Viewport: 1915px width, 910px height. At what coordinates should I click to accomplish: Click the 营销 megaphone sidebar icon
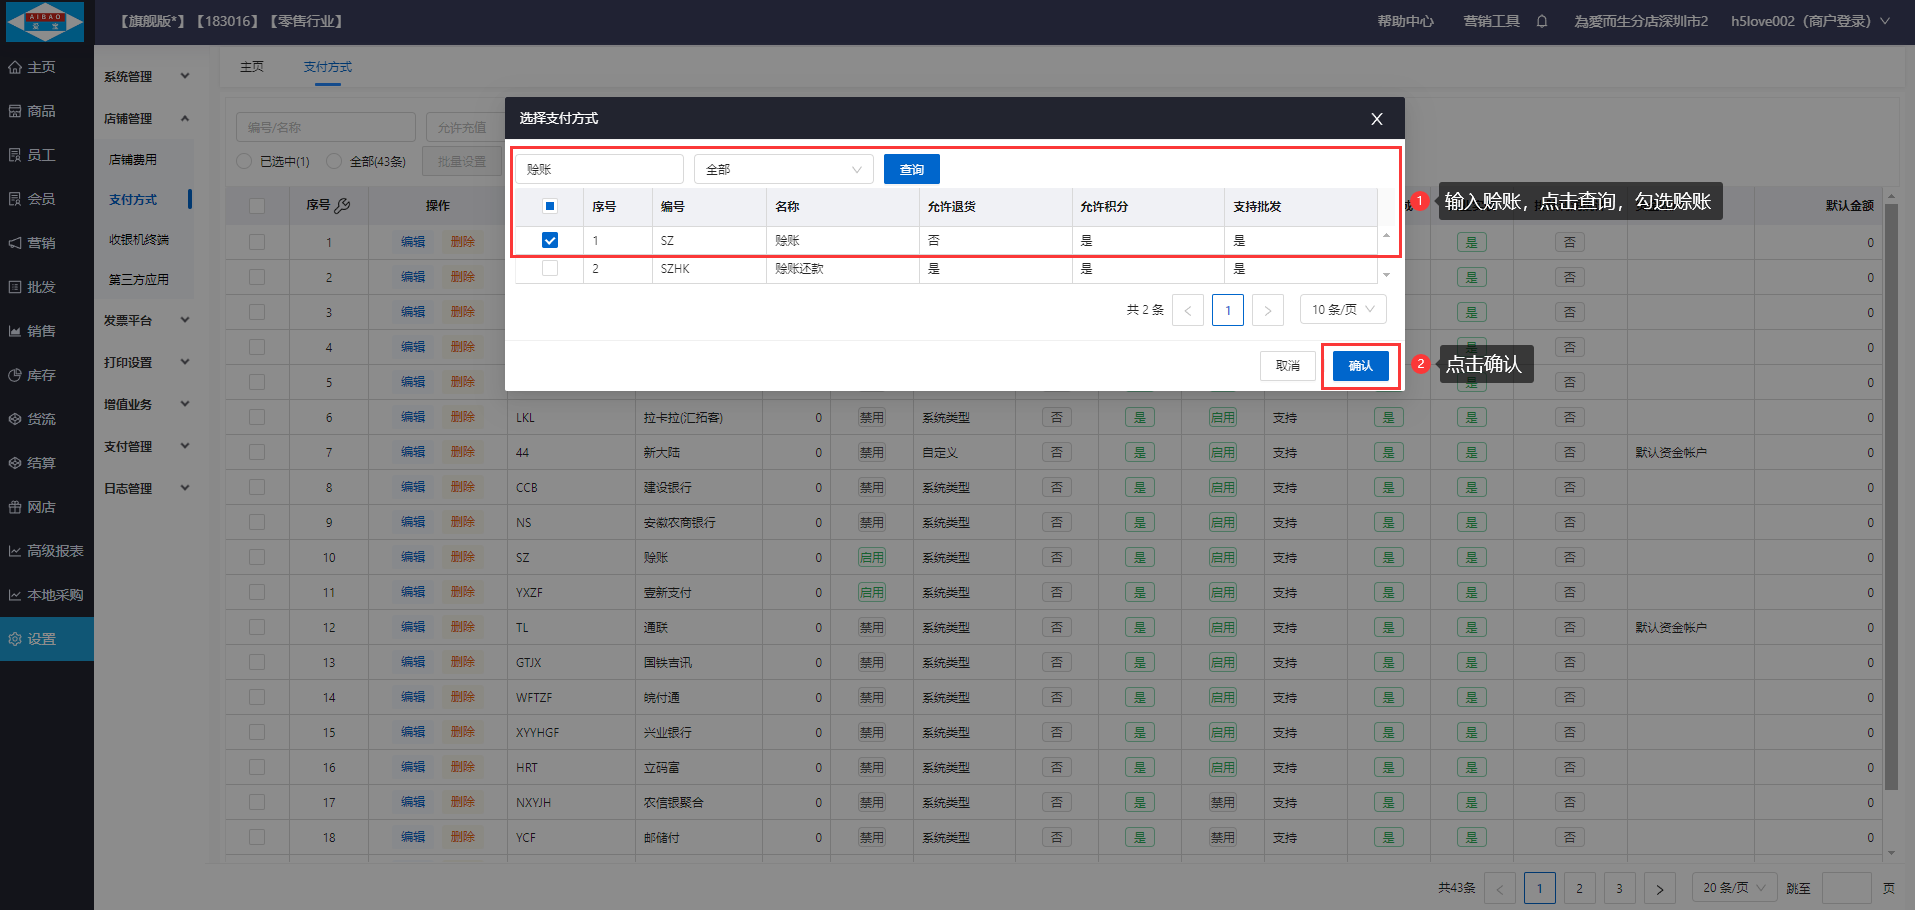[x=15, y=243]
